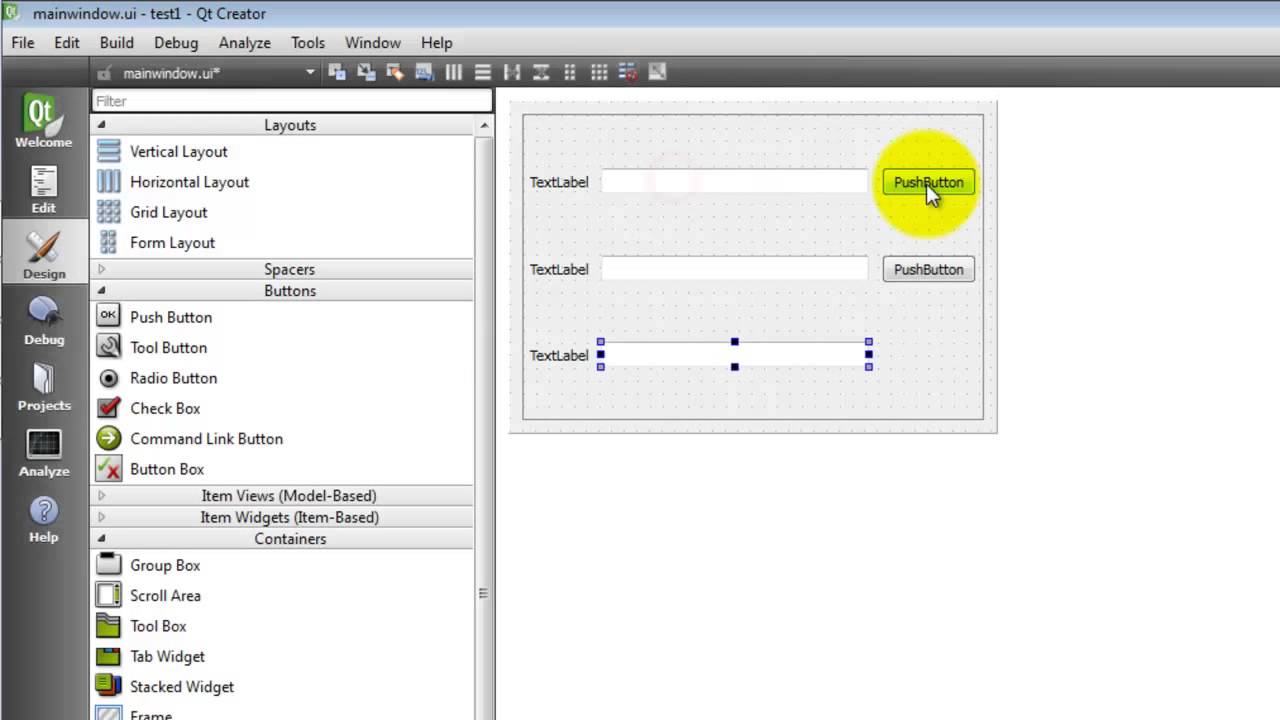Click the second row line edit field
Viewport: 1280px width, 720px height.
pyautogui.click(x=735, y=269)
